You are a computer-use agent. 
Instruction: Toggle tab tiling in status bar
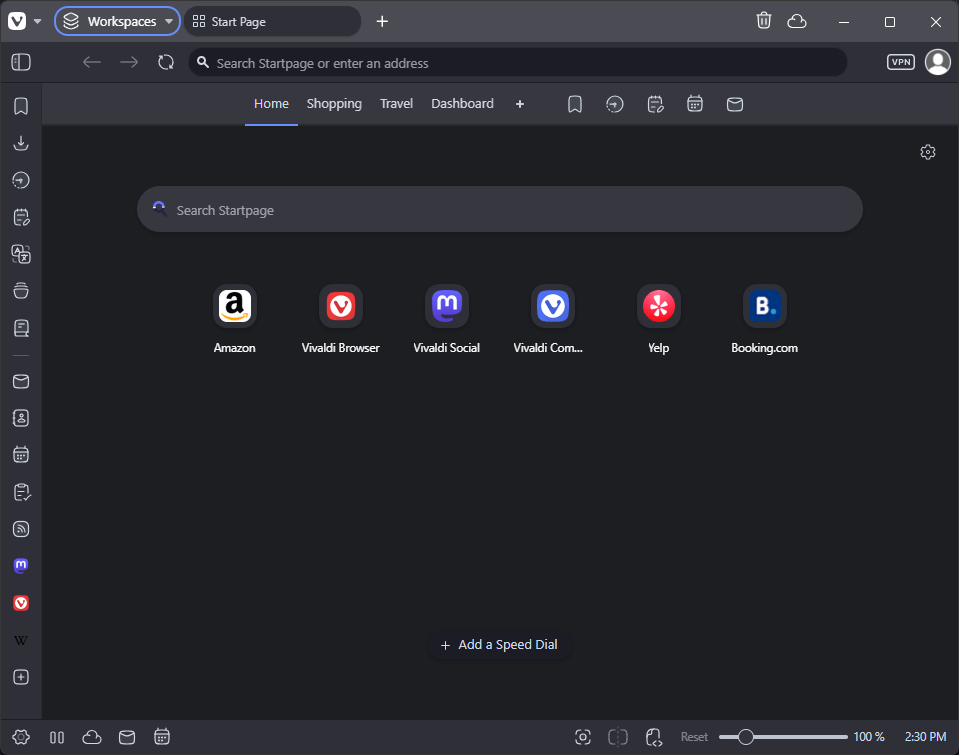(57, 737)
